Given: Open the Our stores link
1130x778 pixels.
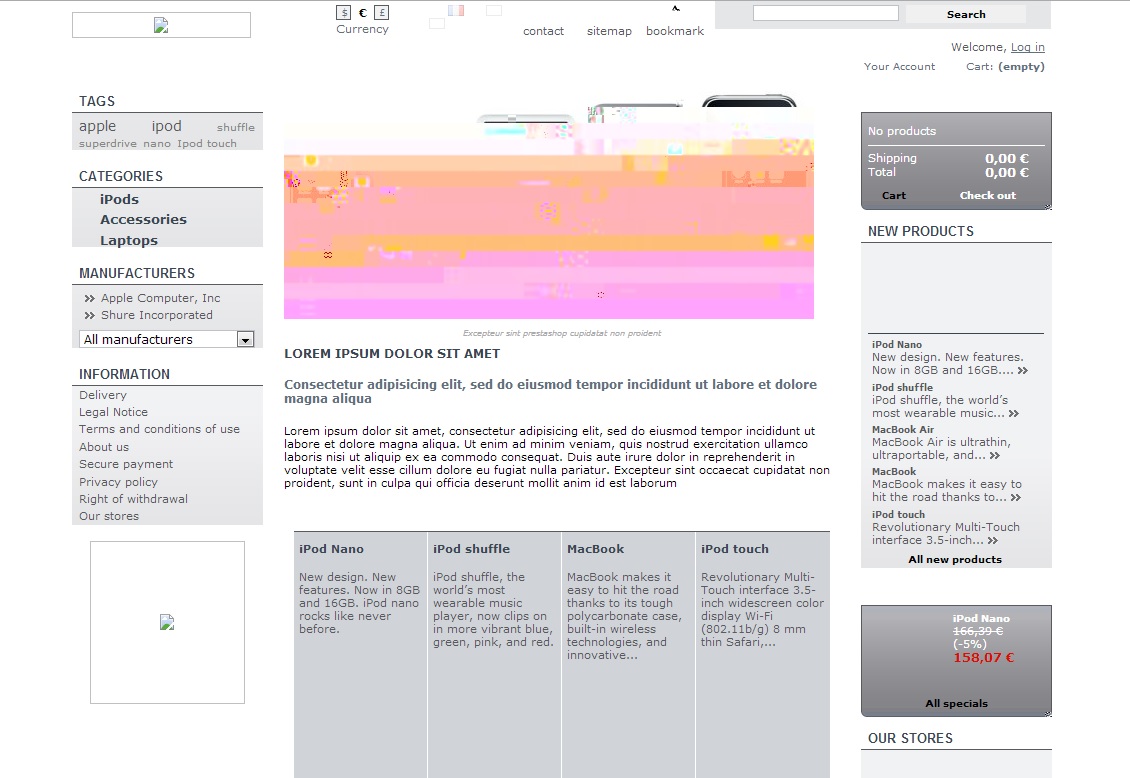Looking at the screenshot, I should click(109, 517).
